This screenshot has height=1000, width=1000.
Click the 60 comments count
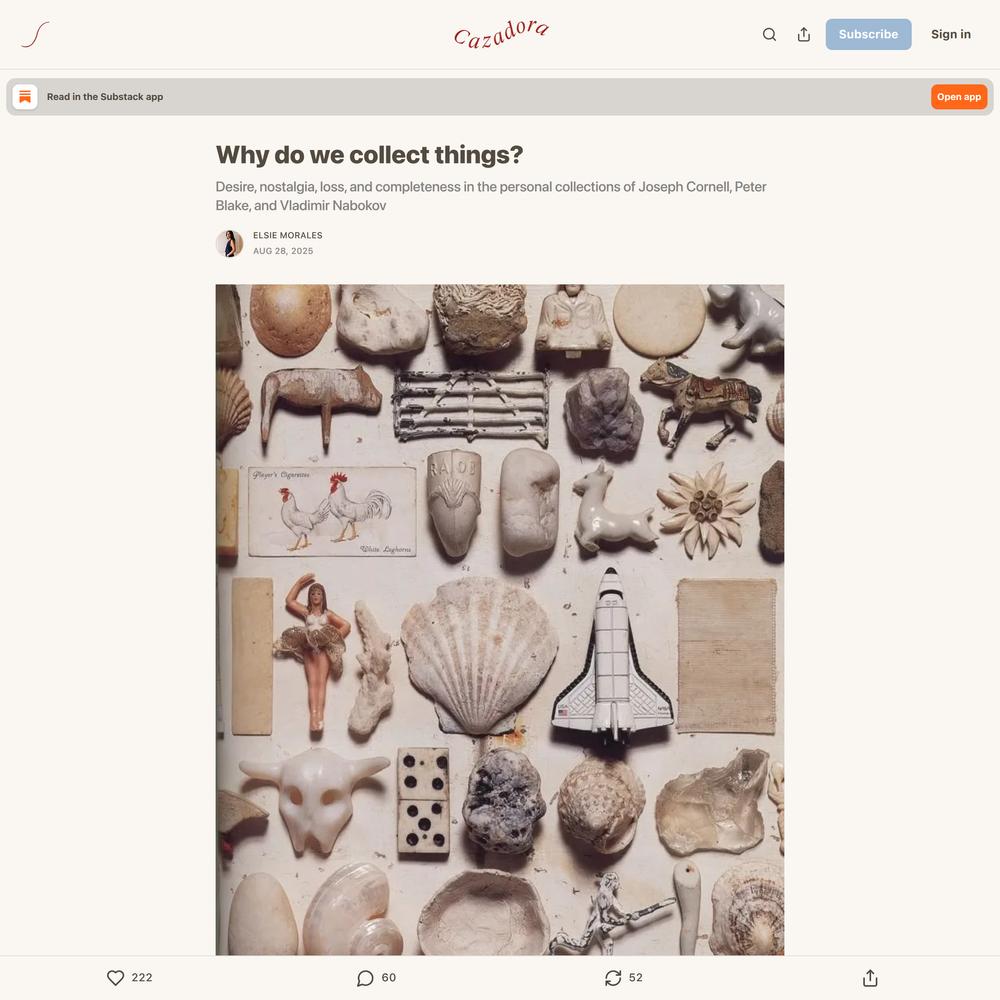[388, 978]
